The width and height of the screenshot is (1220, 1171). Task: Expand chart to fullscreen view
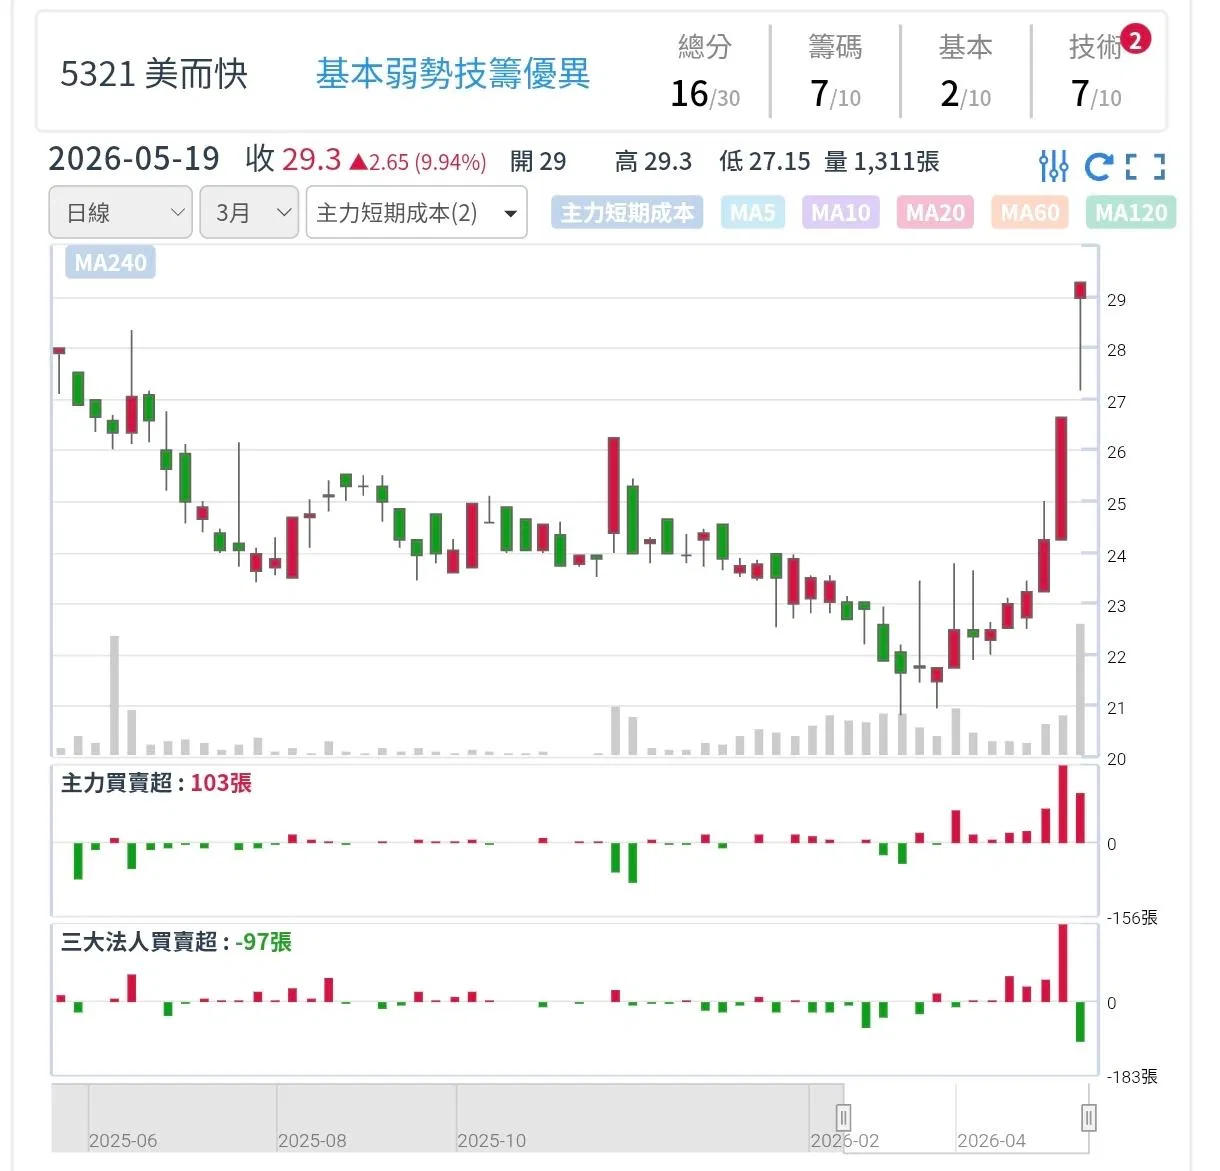[1145, 166]
